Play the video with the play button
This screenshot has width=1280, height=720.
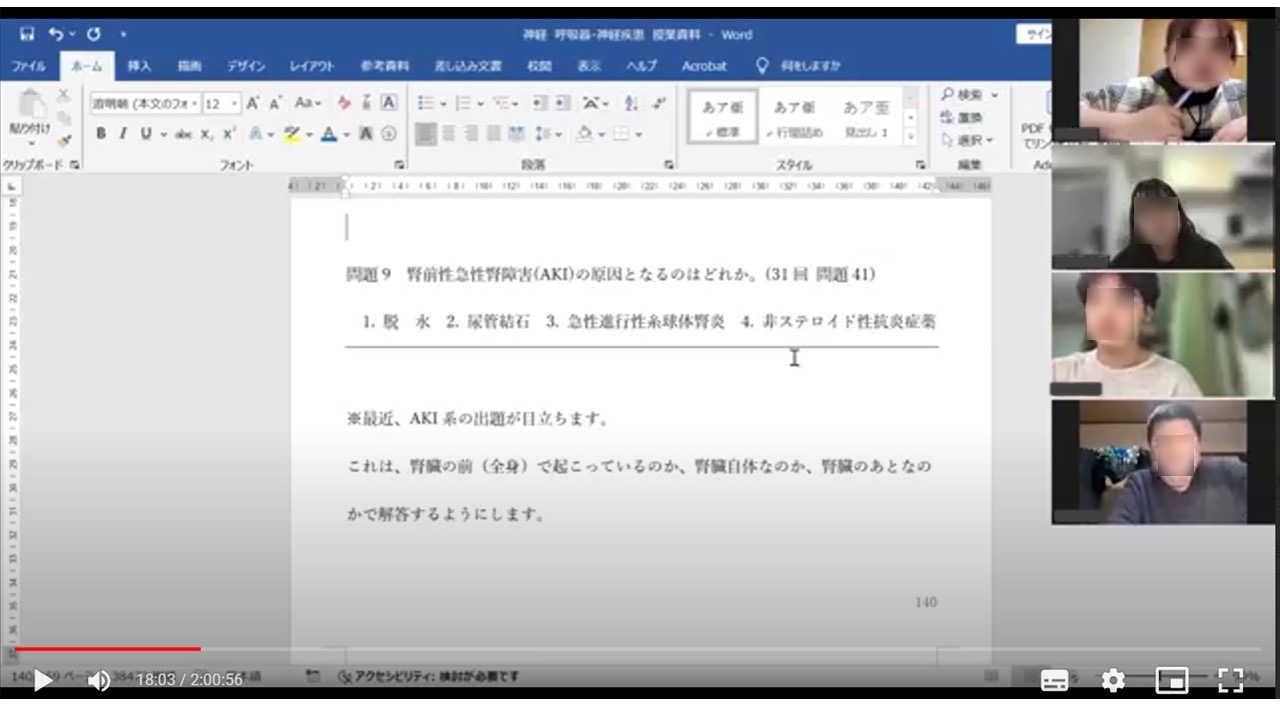[43, 681]
